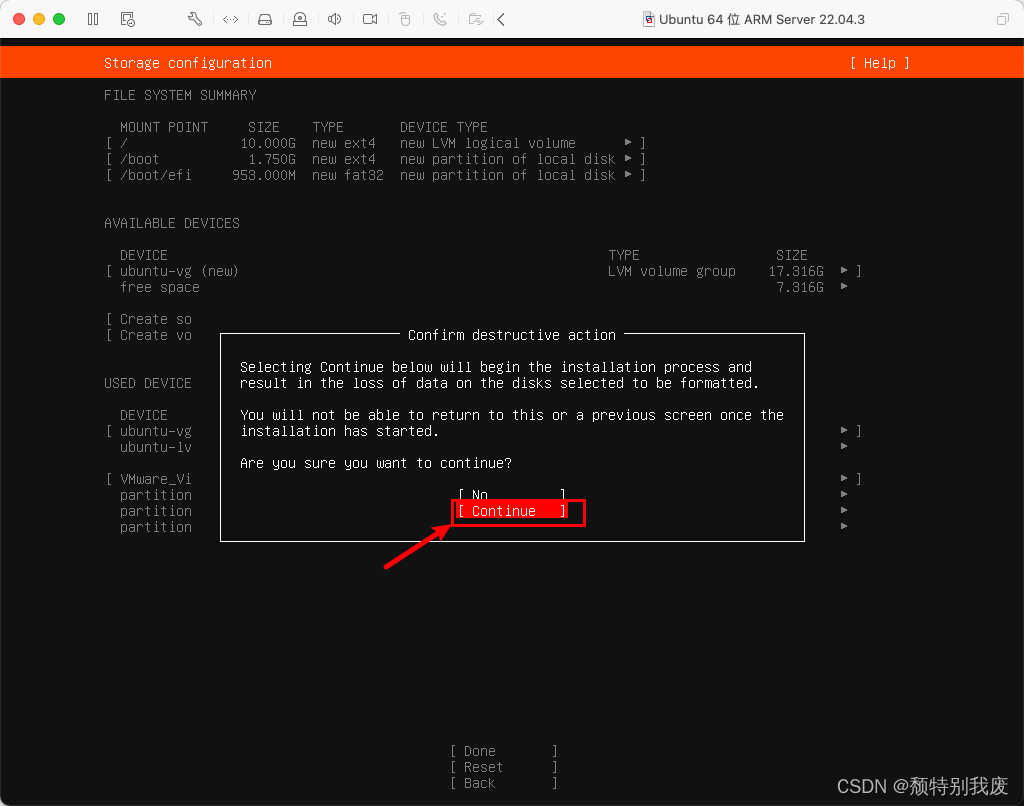
Task: Click the 17.316G size value
Action: (x=796, y=271)
